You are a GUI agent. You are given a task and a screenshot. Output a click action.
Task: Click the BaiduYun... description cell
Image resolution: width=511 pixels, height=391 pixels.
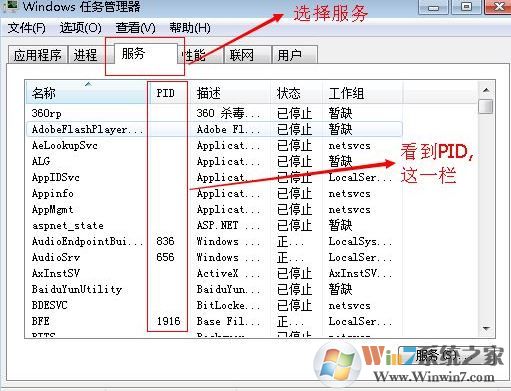tap(228, 289)
